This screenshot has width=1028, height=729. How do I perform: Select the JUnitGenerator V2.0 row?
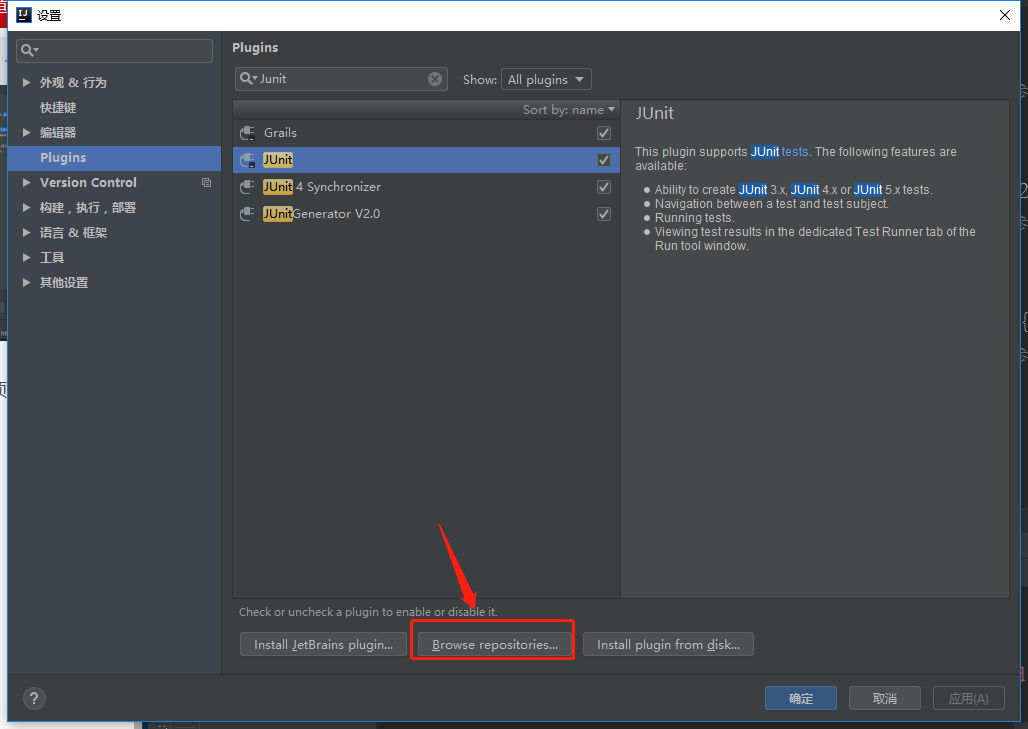[426, 214]
